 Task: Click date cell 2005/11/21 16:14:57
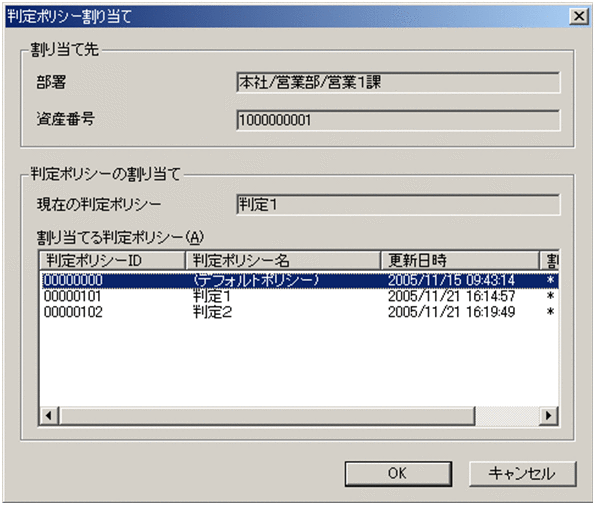coord(451,296)
